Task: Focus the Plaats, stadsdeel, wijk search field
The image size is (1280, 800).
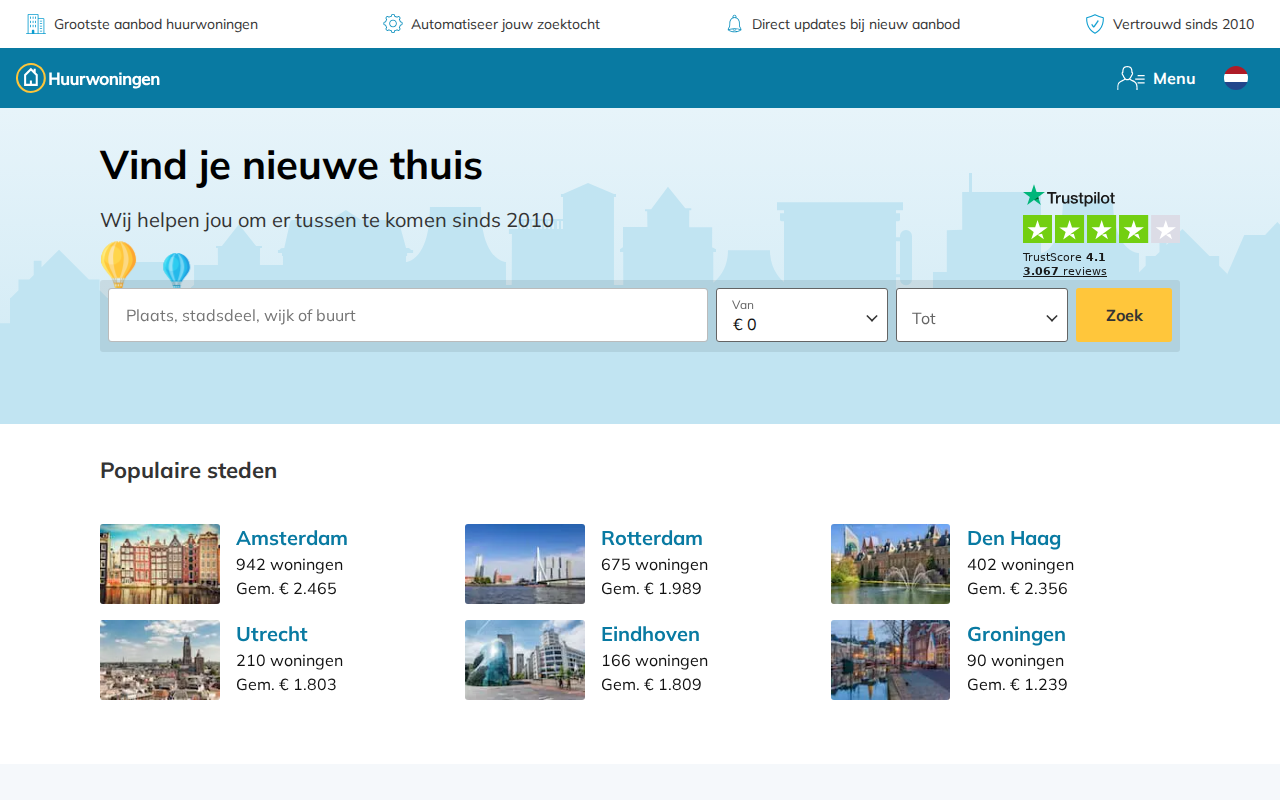Action: click(408, 315)
